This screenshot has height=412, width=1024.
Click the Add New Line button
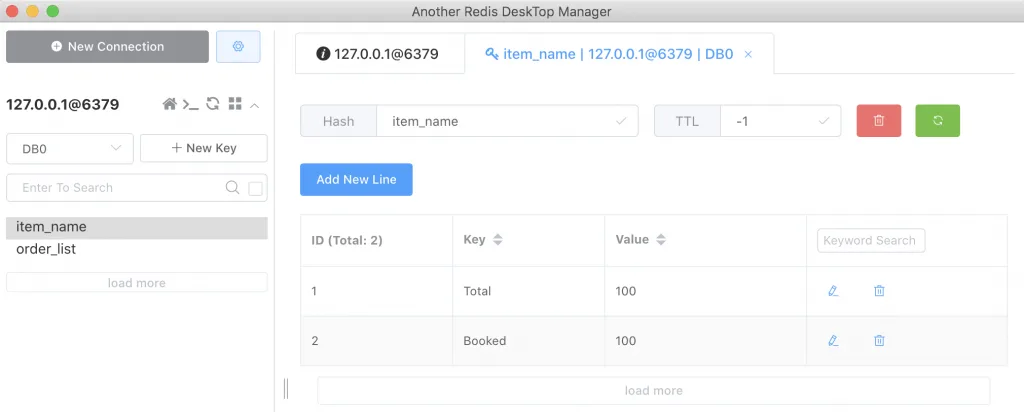357,180
